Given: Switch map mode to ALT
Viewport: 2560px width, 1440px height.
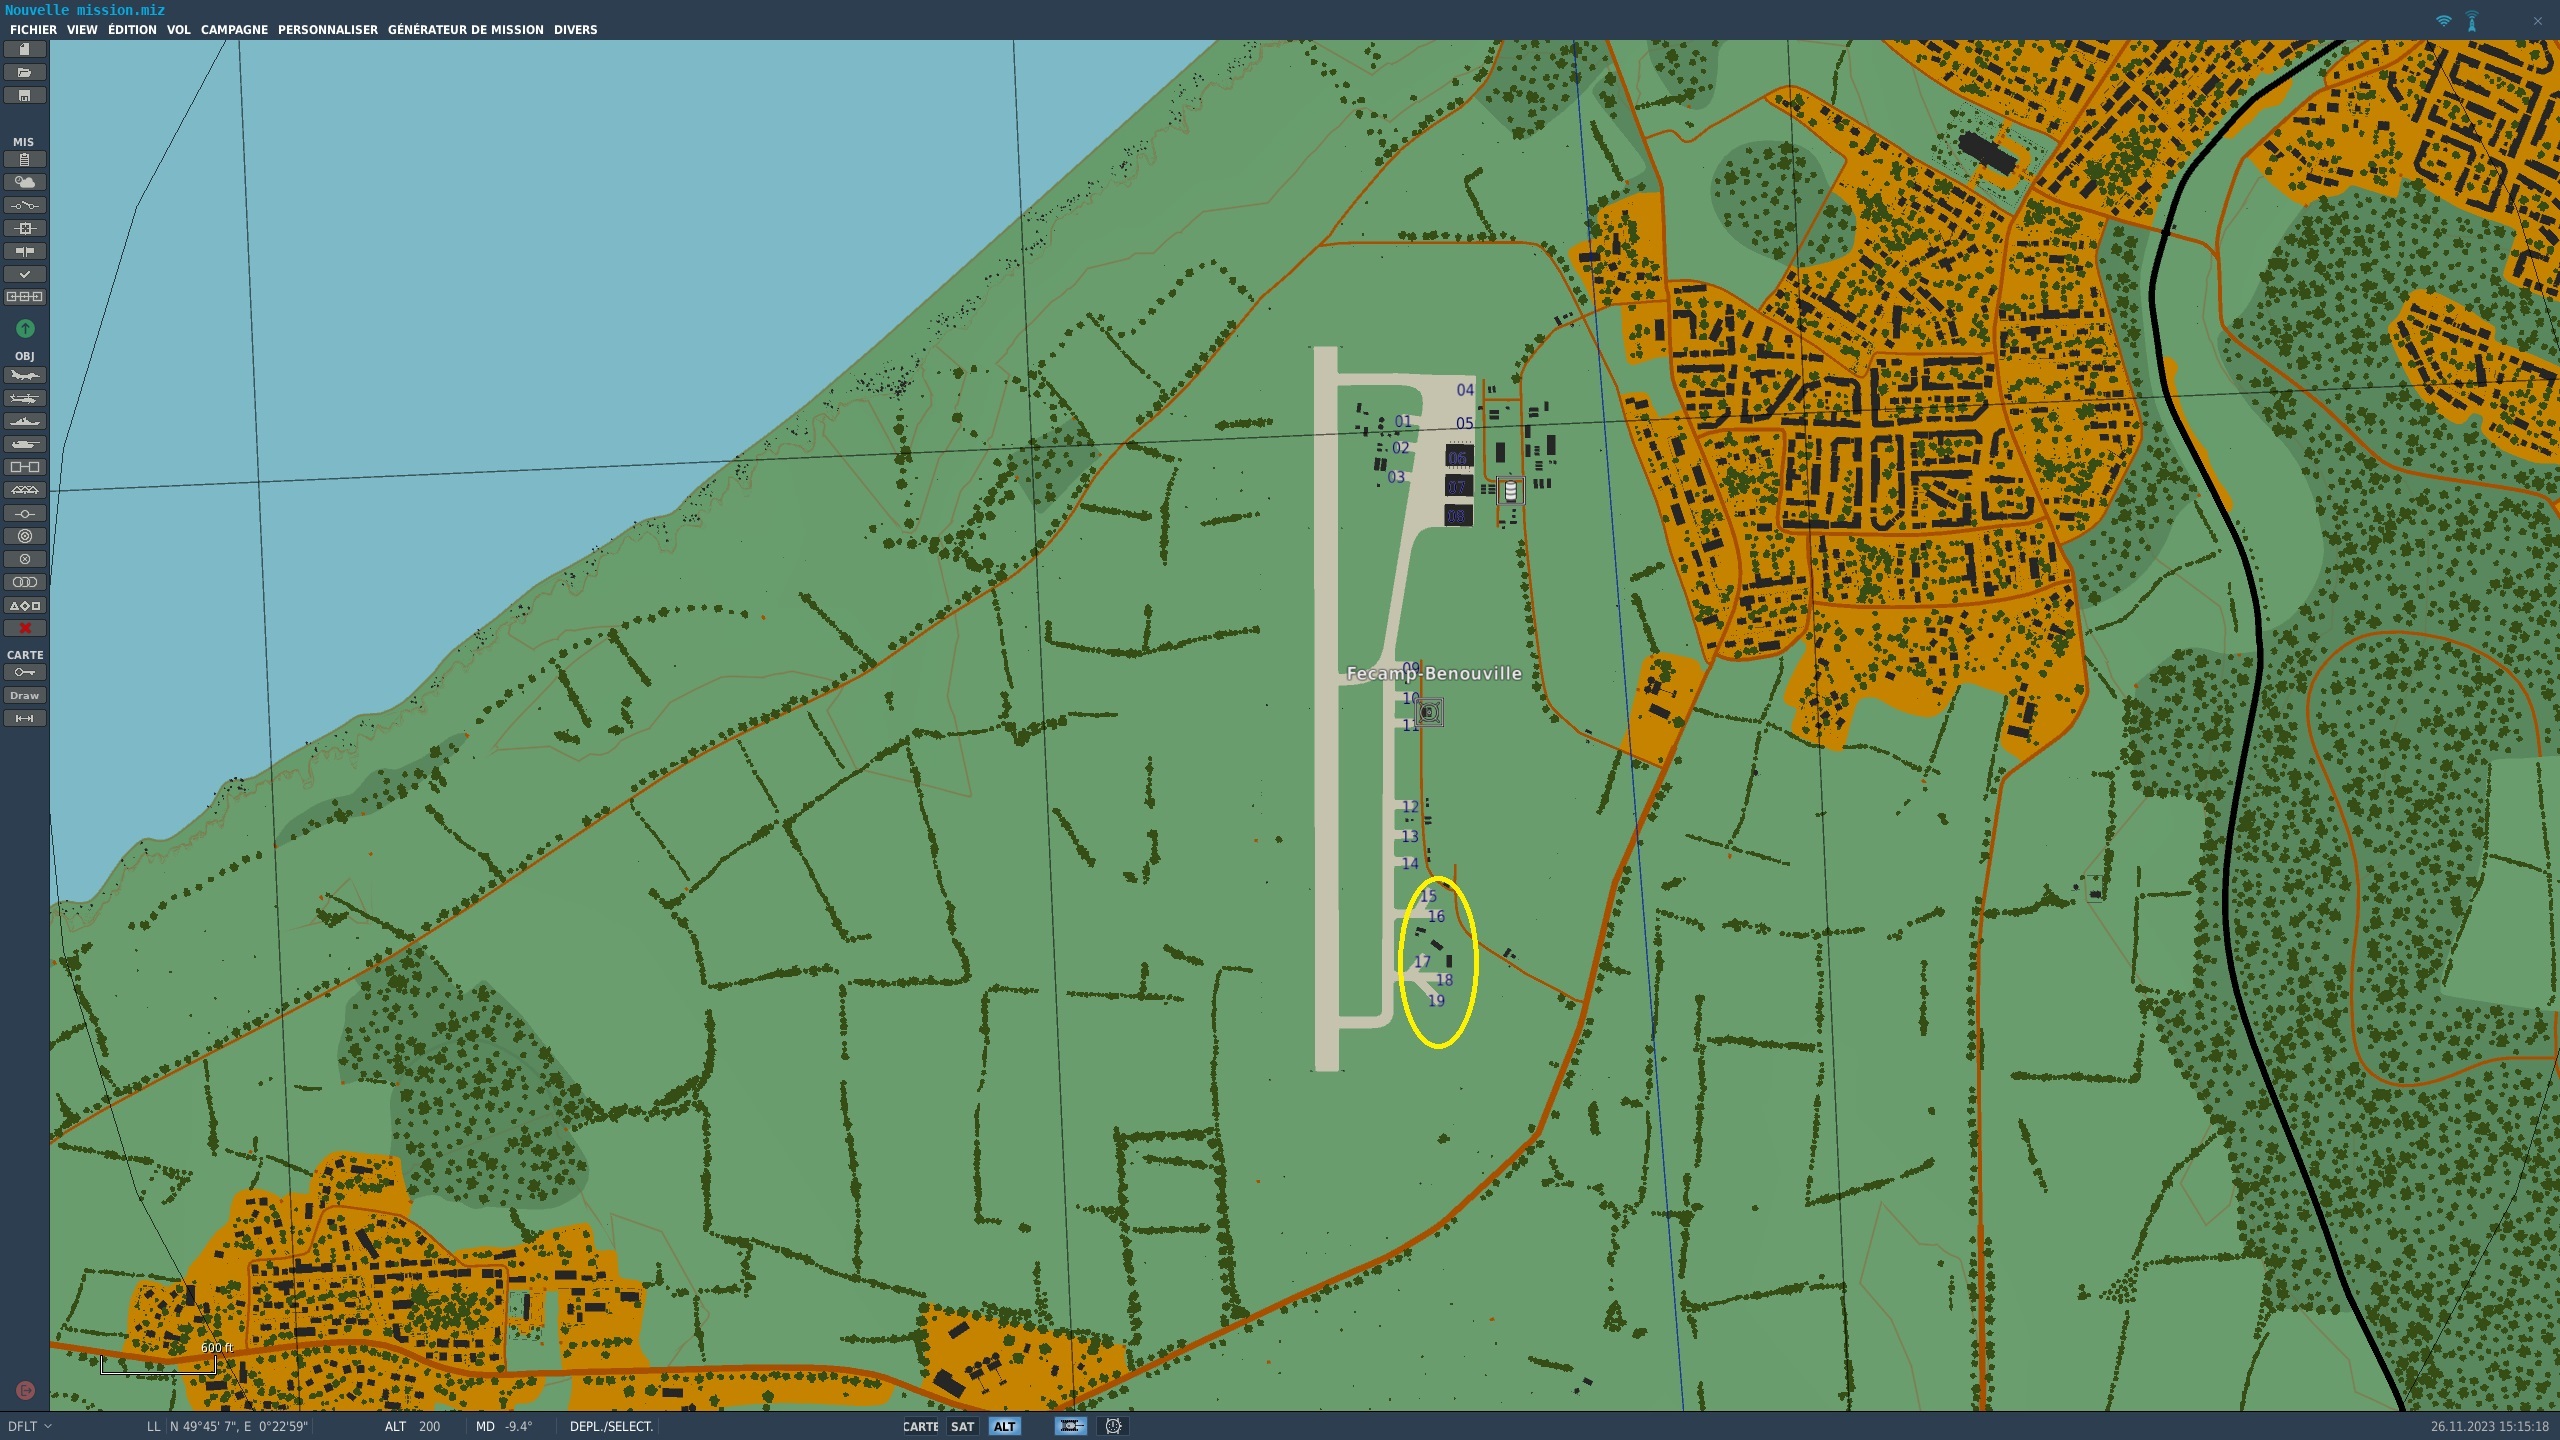Looking at the screenshot, I should 1004,1427.
